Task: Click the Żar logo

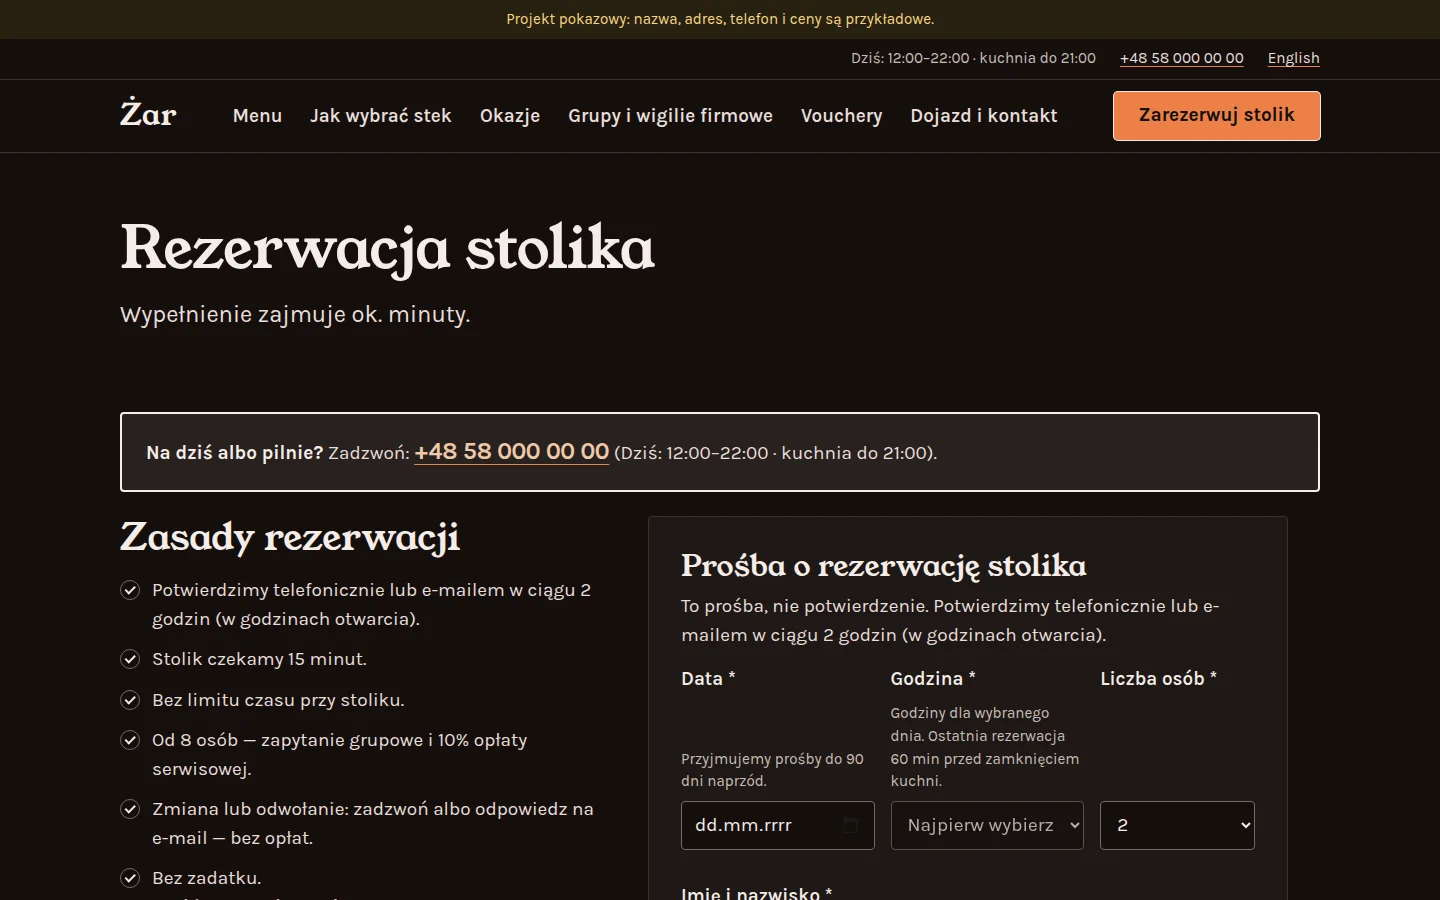Action: click(x=148, y=114)
